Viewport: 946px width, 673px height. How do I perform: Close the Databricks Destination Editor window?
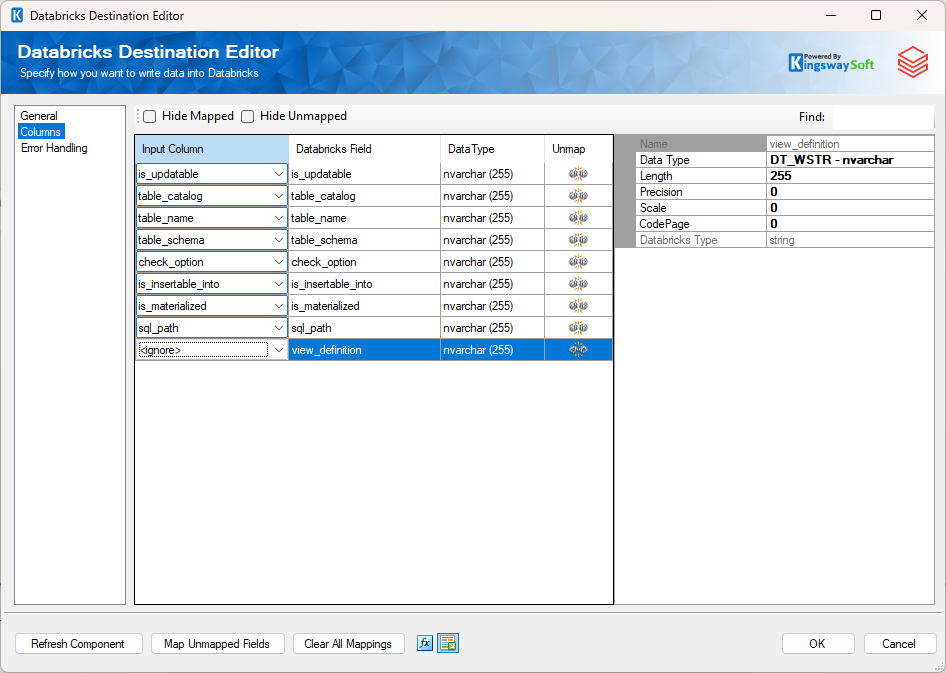[922, 15]
